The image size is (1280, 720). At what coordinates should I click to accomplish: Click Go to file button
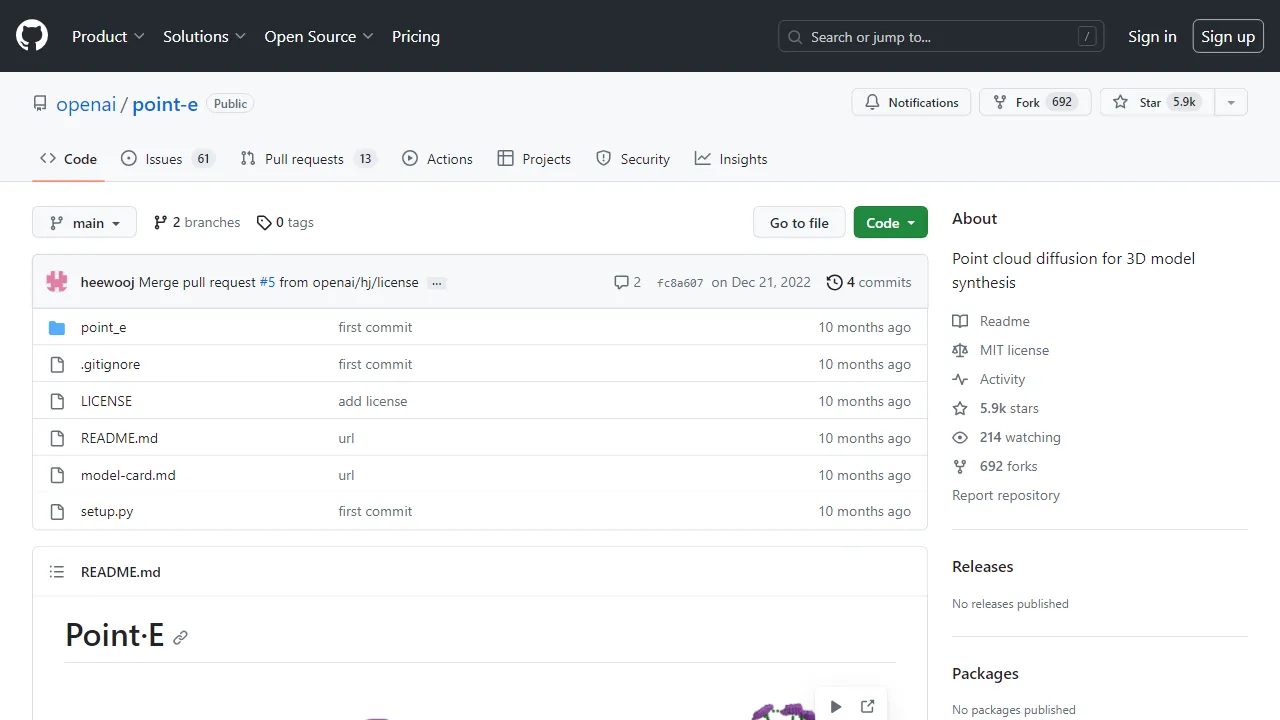[x=799, y=222]
